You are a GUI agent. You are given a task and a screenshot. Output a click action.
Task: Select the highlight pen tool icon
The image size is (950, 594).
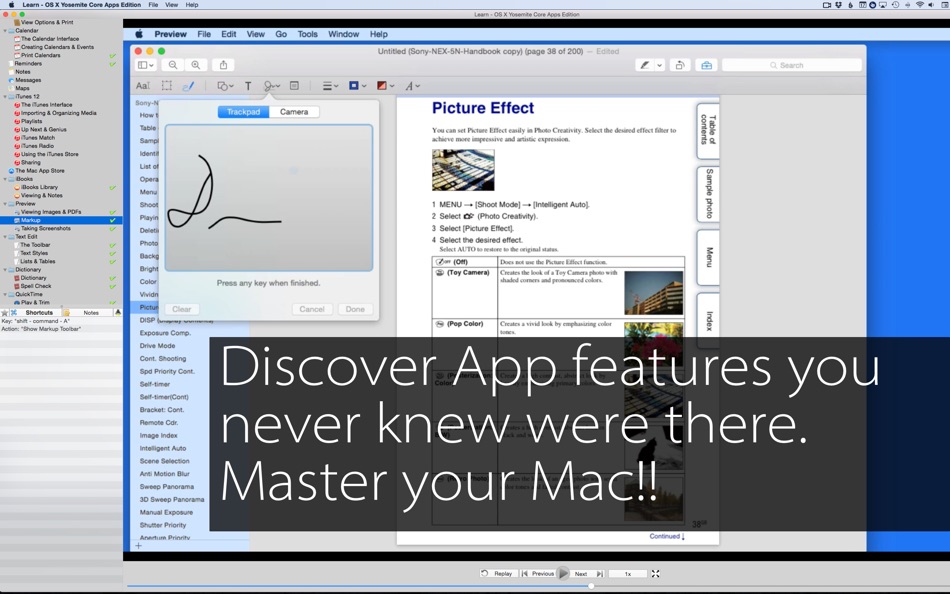point(645,65)
